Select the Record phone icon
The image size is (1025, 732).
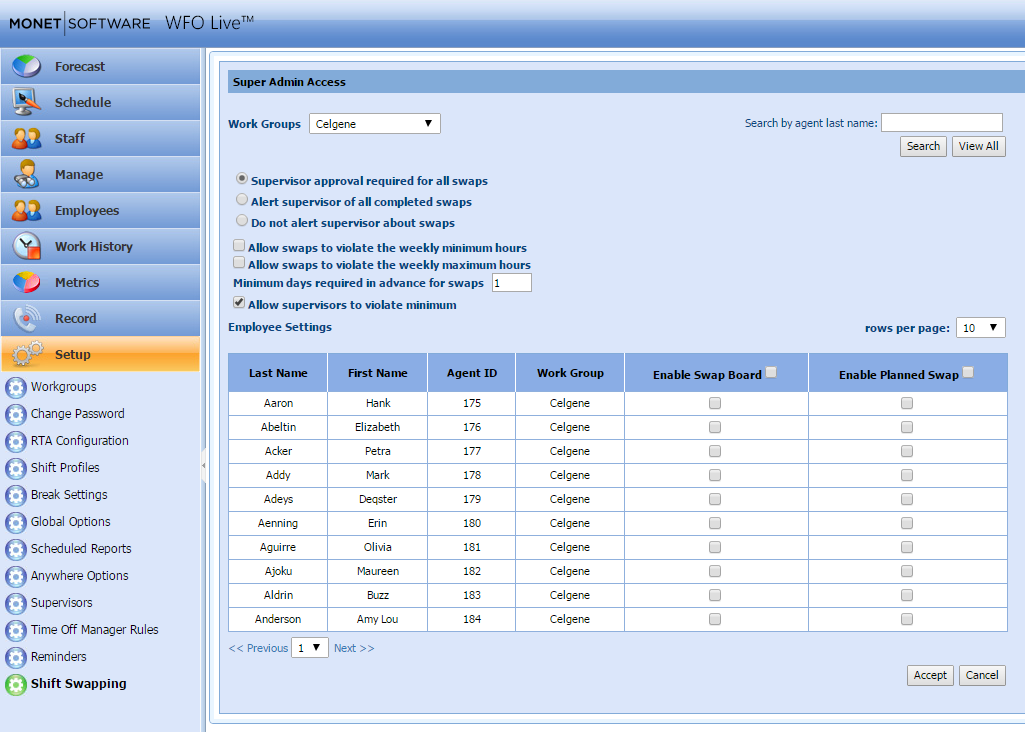(x=27, y=319)
